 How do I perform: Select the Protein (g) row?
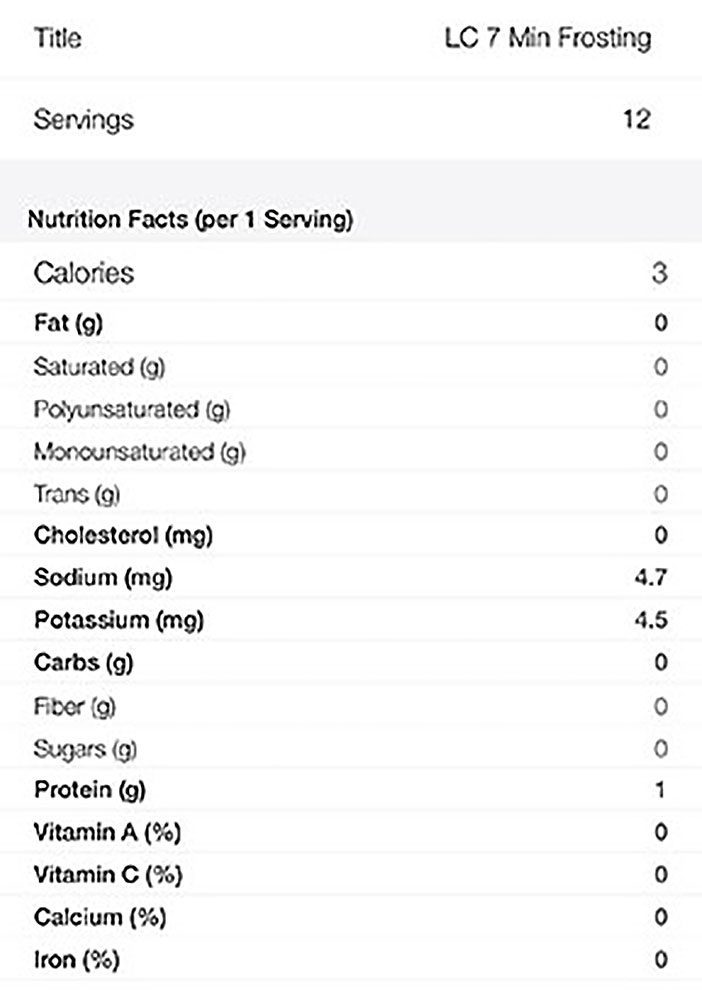coord(351,790)
